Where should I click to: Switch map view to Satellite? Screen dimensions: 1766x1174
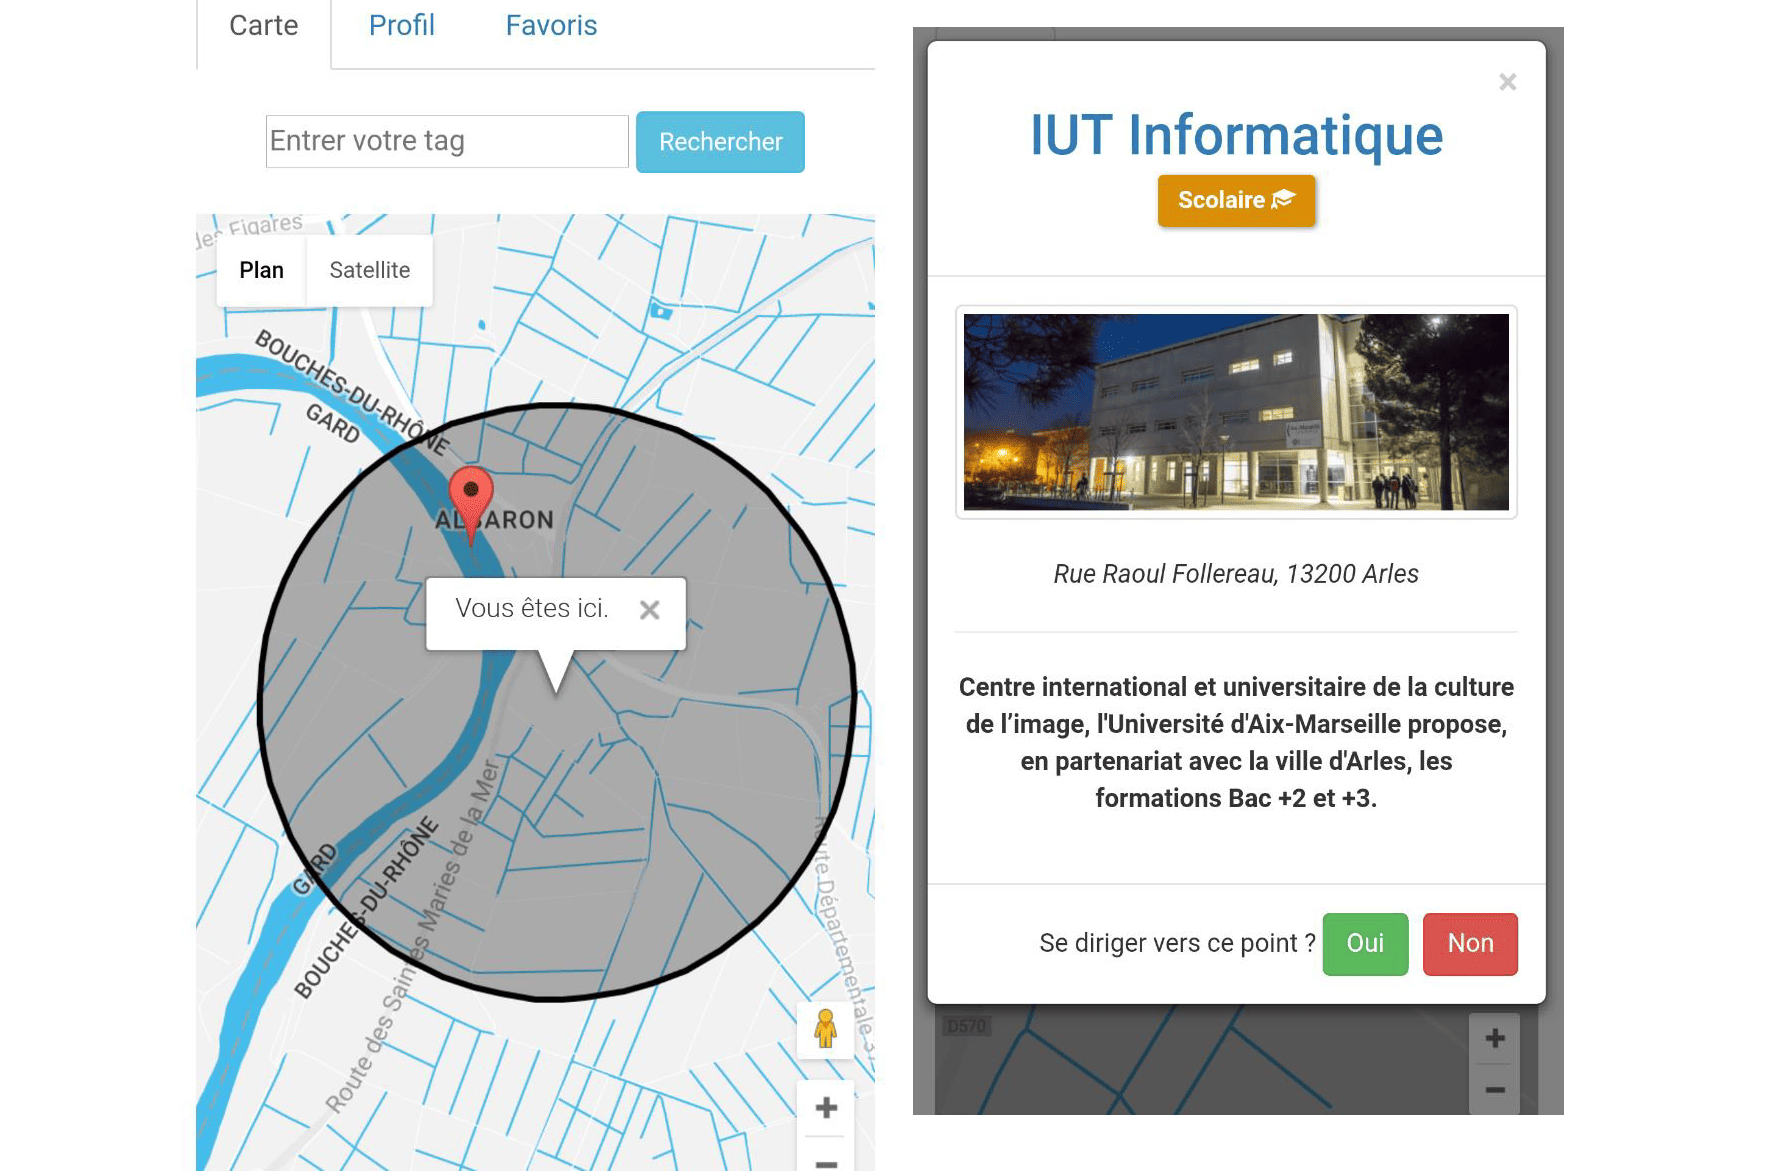369,270
